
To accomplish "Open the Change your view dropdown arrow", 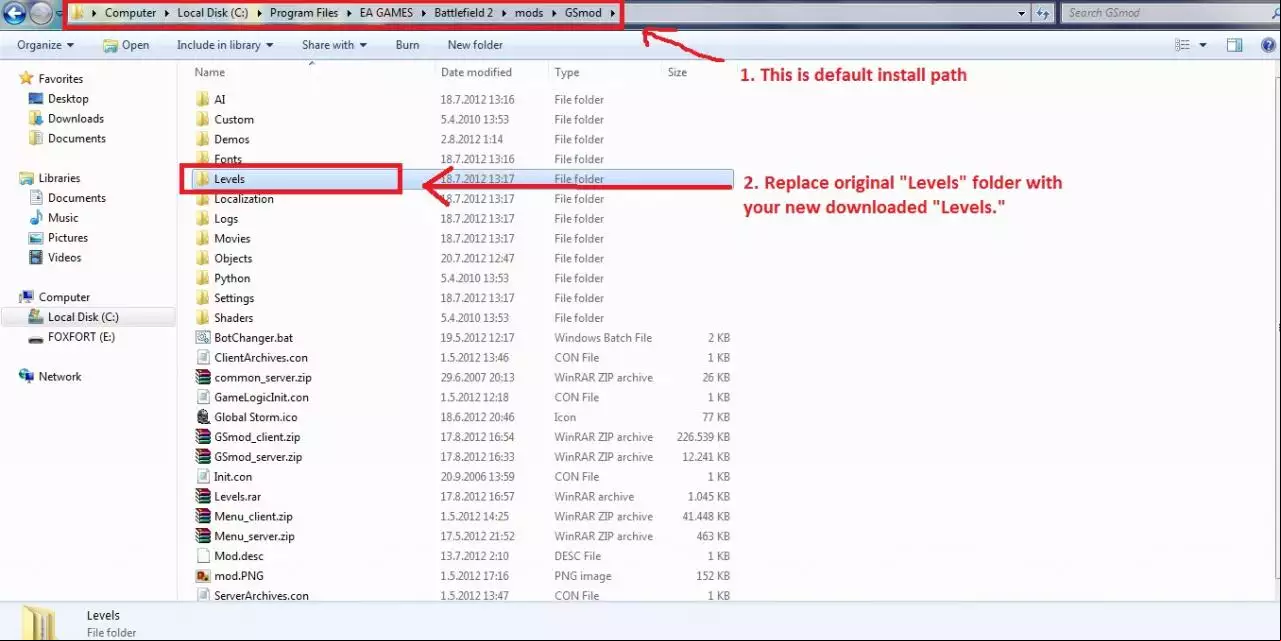I will [1203, 45].
